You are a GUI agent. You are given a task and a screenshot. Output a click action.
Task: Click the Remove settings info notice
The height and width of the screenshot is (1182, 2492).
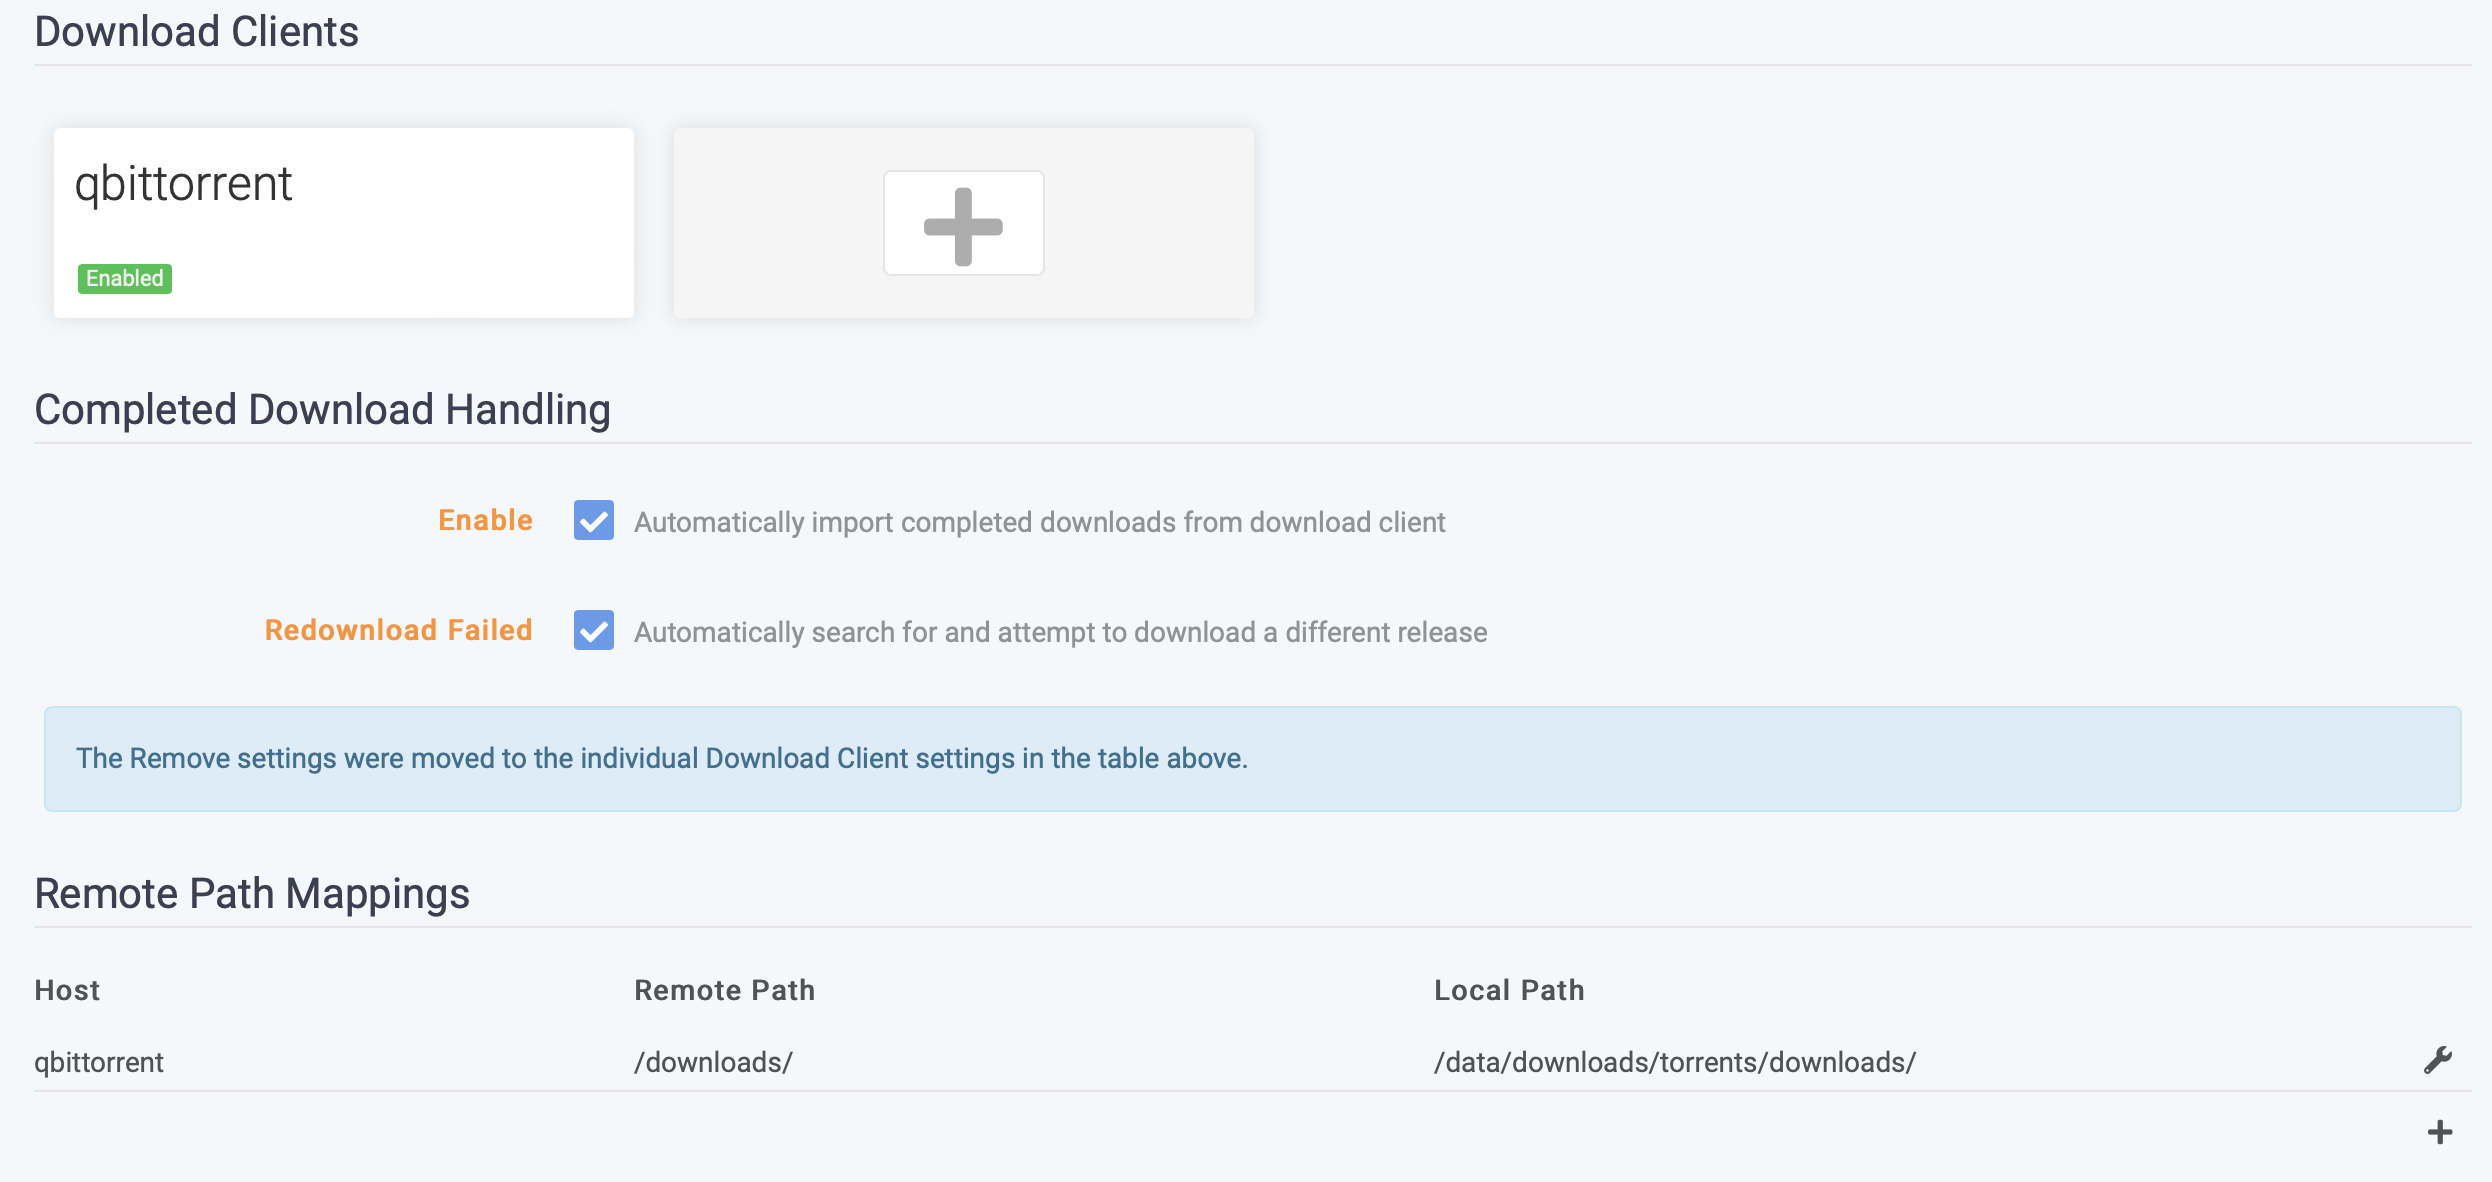coord(1253,759)
